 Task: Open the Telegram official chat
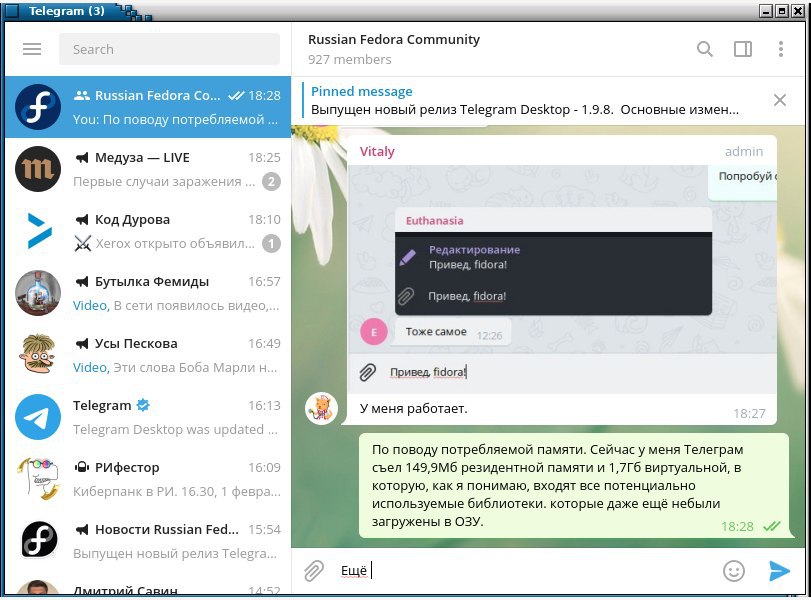click(148, 417)
